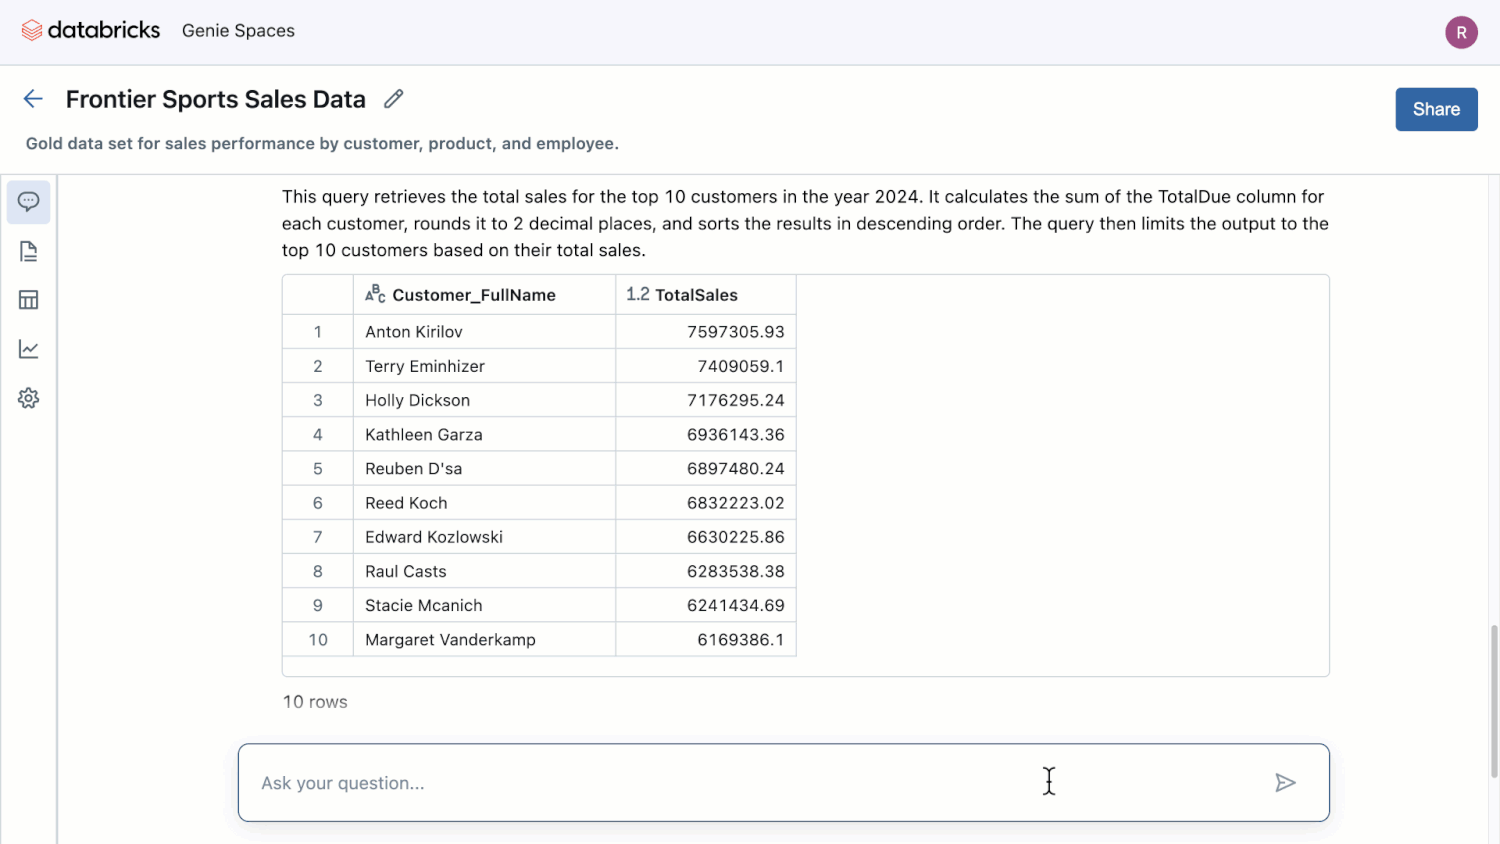Click the Frontier Sports Sales Data title
The height and width of the screenshot is (844, 1500).
pyautogui.click(x=215, y=99)
